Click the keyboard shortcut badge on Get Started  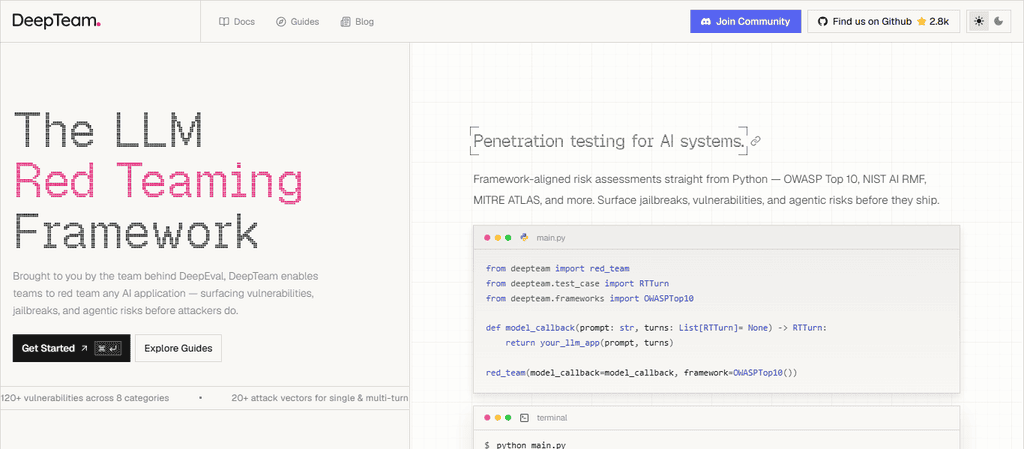108,348
